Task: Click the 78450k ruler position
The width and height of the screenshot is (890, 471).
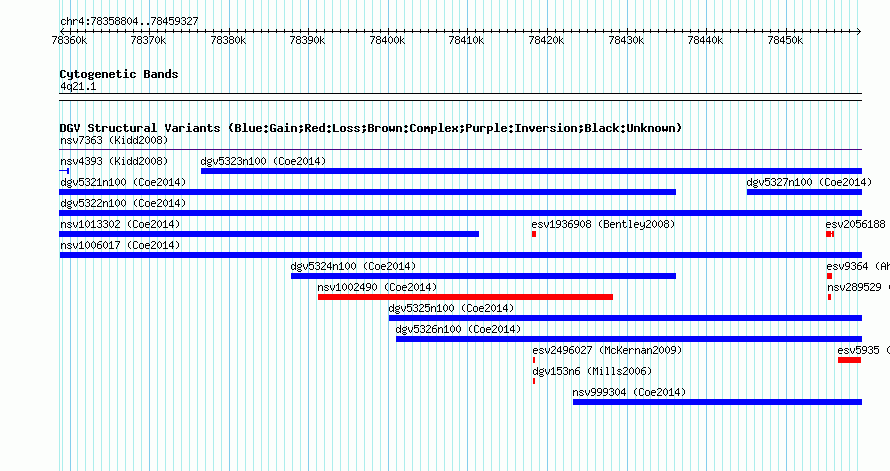Action: point(785,40)
